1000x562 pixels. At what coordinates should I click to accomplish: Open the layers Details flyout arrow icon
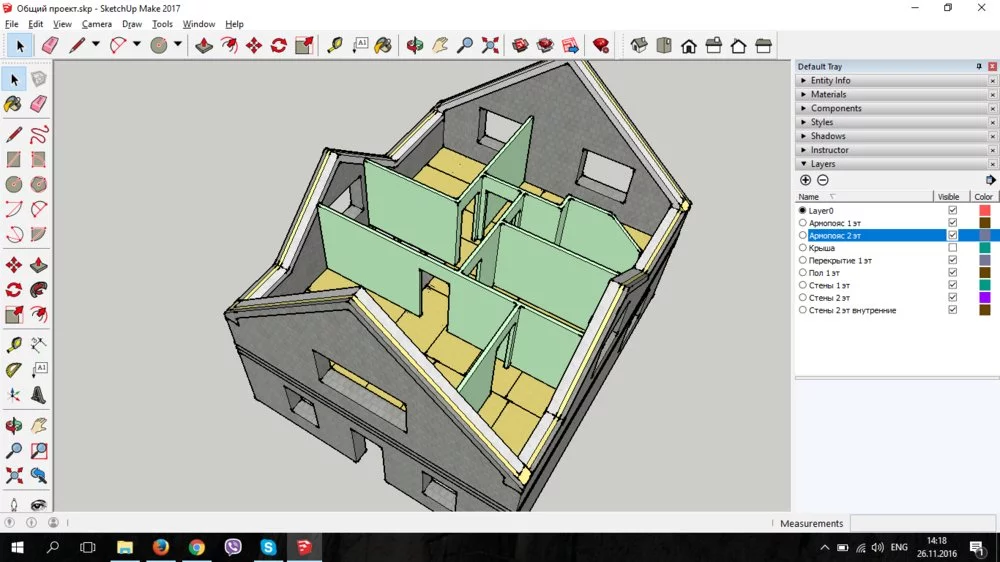tap(990, 180)
